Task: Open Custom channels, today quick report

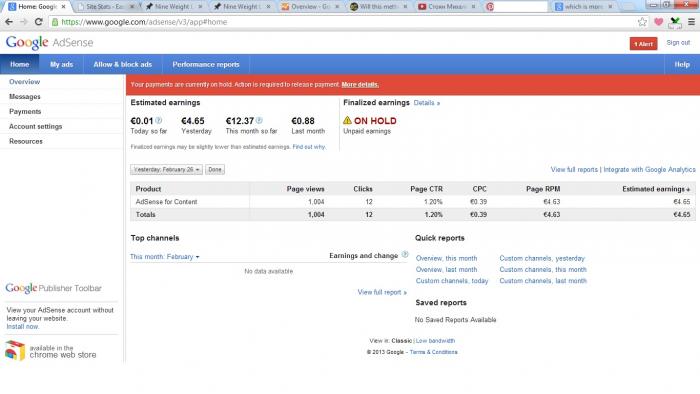Action: pos(452,281)
